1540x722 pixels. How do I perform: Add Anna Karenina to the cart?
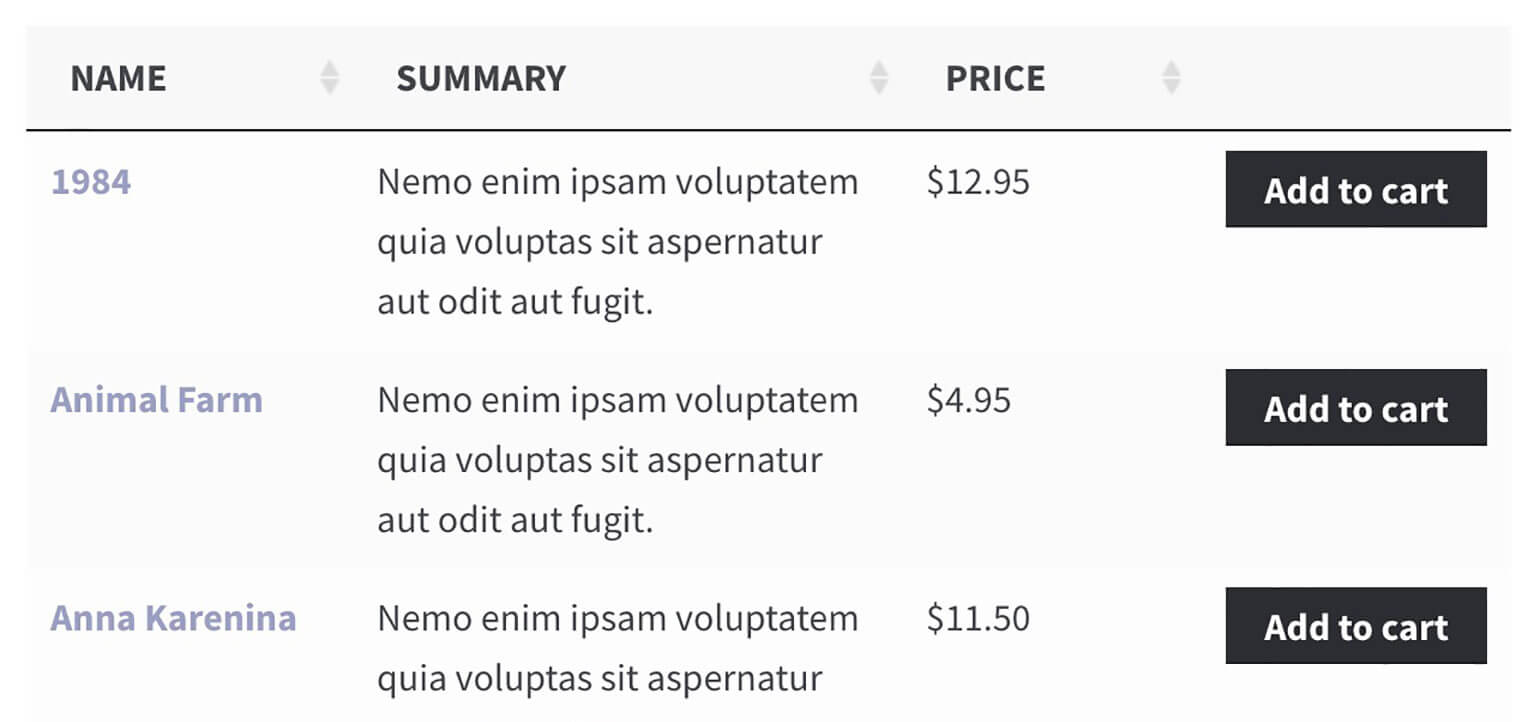point(1355,626)
